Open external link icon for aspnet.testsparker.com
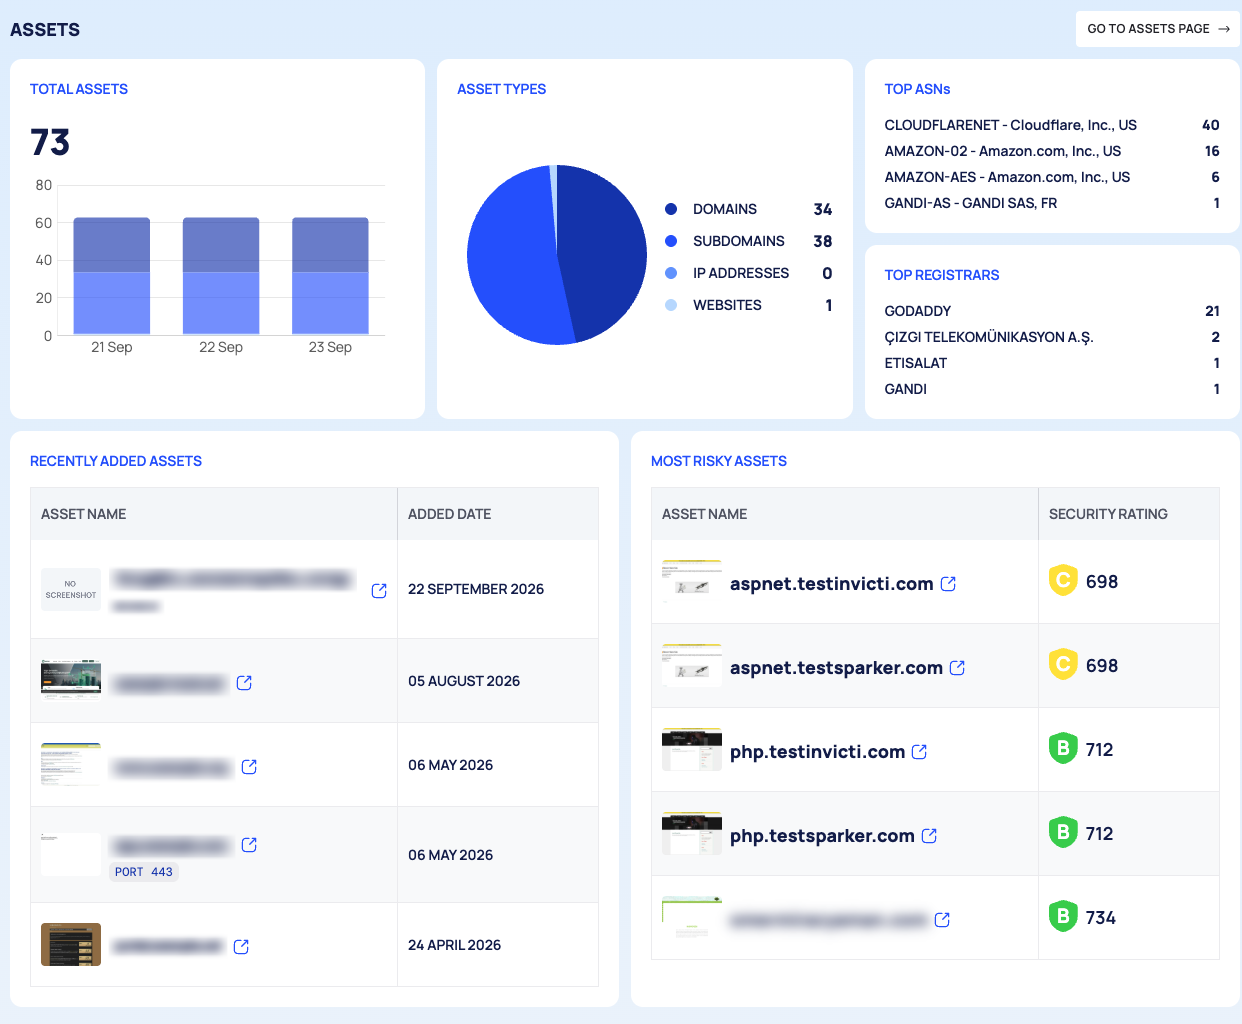 click(957, 668)
